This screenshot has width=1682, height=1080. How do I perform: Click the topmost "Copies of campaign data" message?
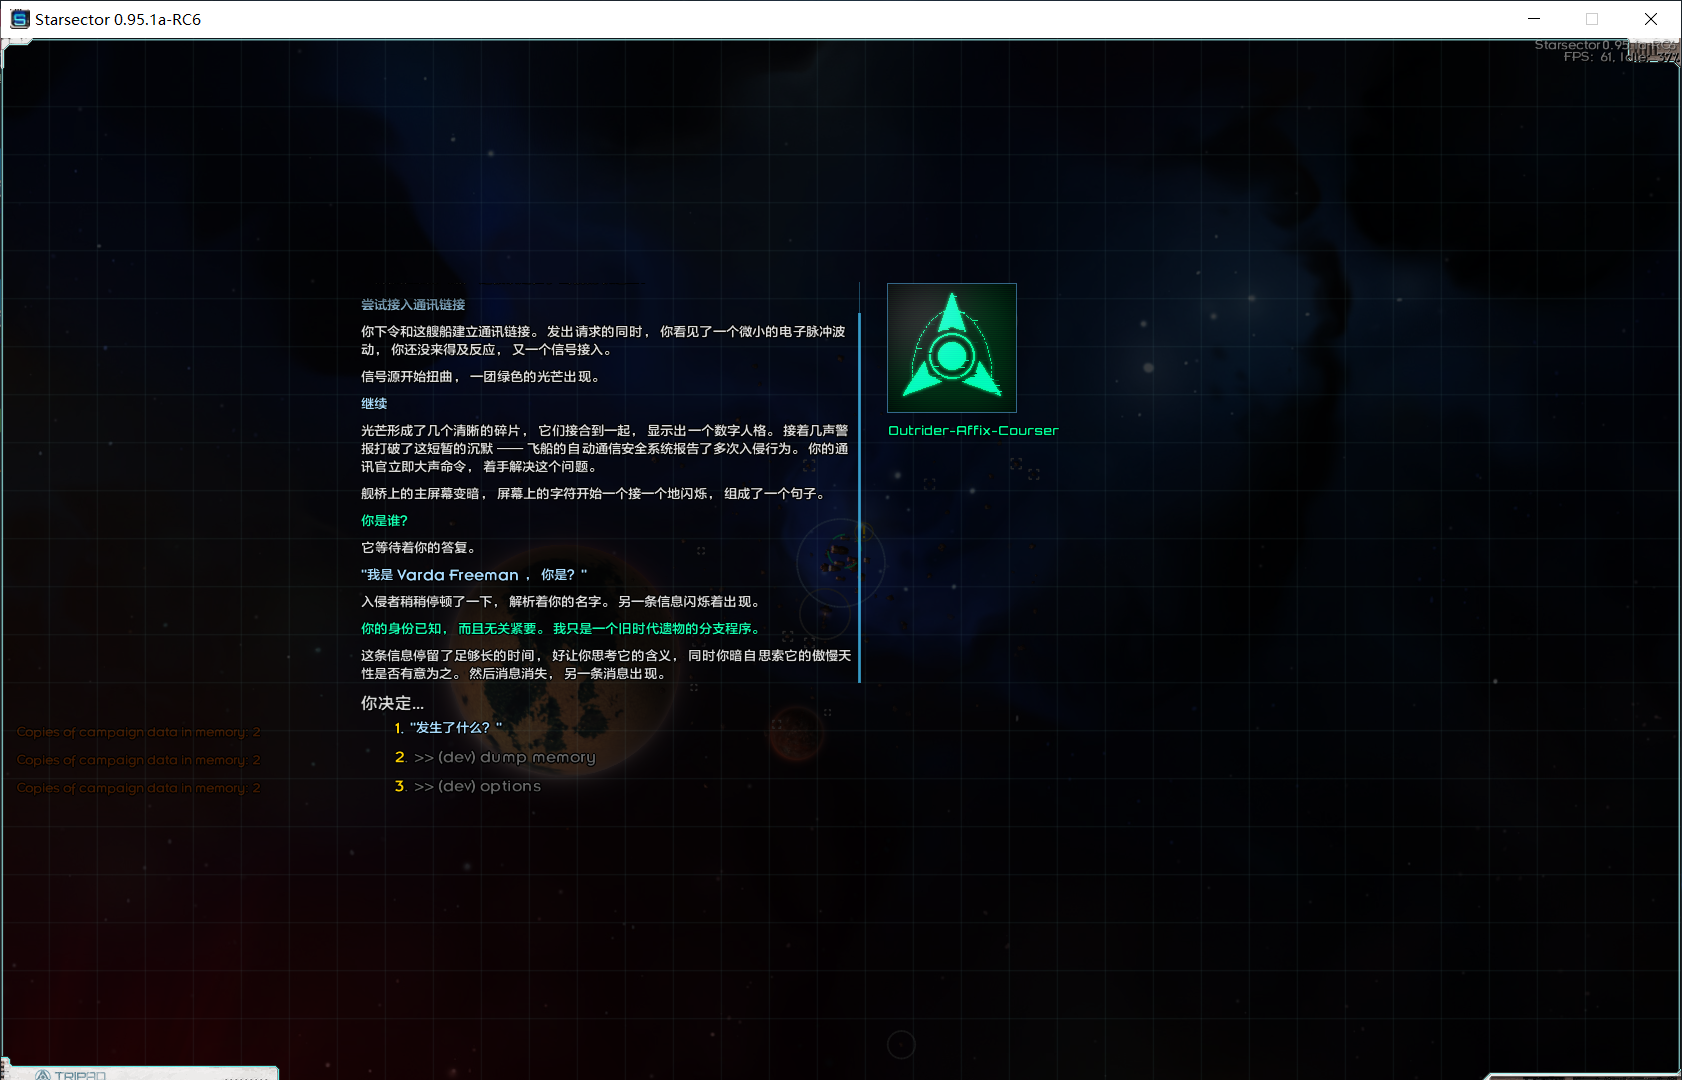click(138, 732)
